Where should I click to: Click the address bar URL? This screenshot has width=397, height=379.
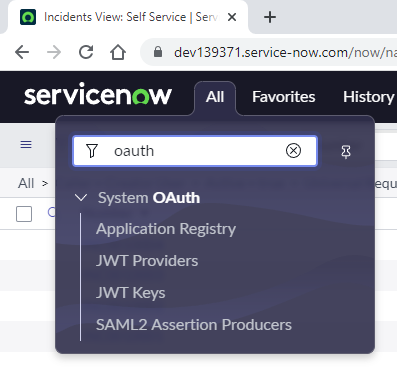[285, 52]
